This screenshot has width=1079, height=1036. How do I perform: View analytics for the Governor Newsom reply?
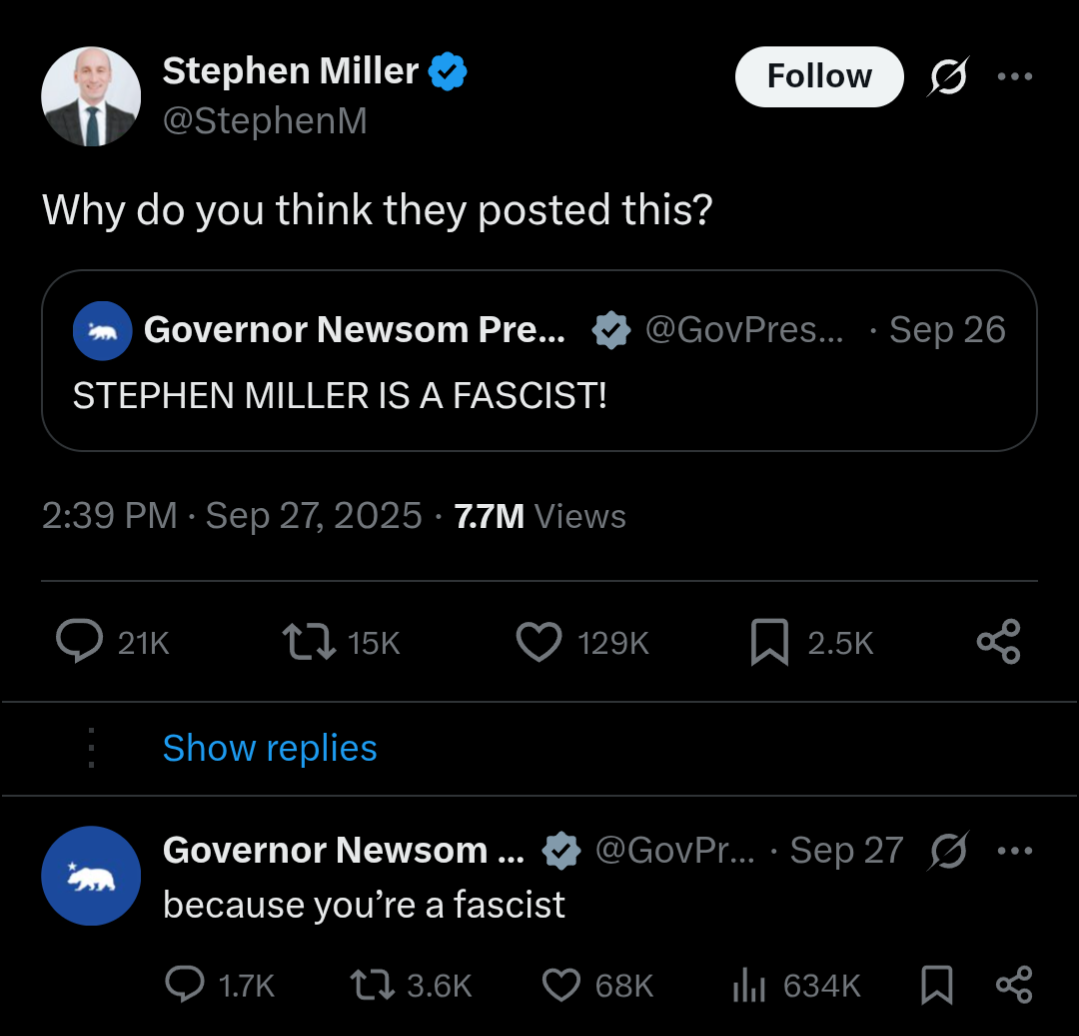point(748,986)
